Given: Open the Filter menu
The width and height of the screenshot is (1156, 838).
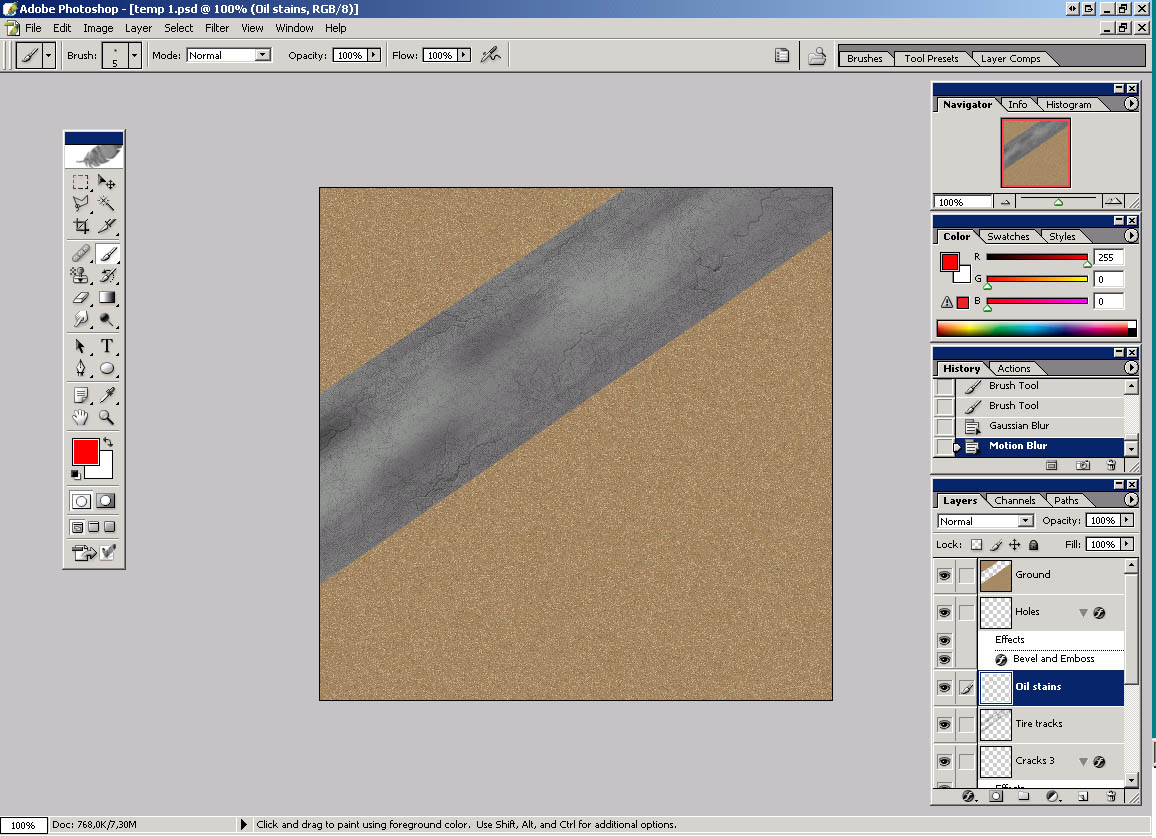Looking at the screenshot, I should [217, 28].
